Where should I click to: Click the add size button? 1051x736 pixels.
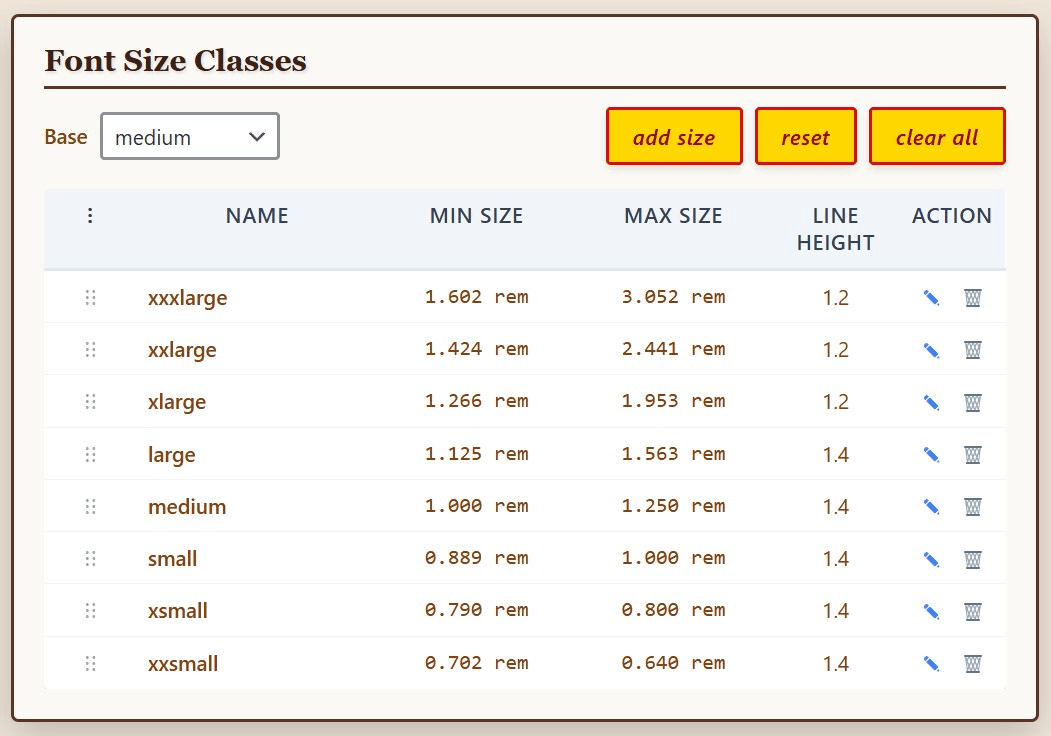(673, 136)
